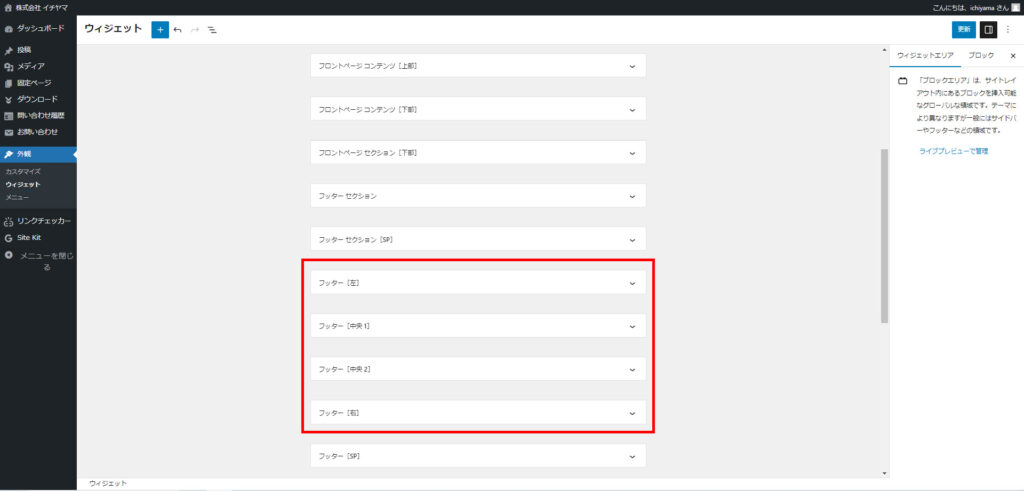Click the vertical scrollbar in widget list
This screenshot has width=1024, height=491.
[x=884, y=235]
